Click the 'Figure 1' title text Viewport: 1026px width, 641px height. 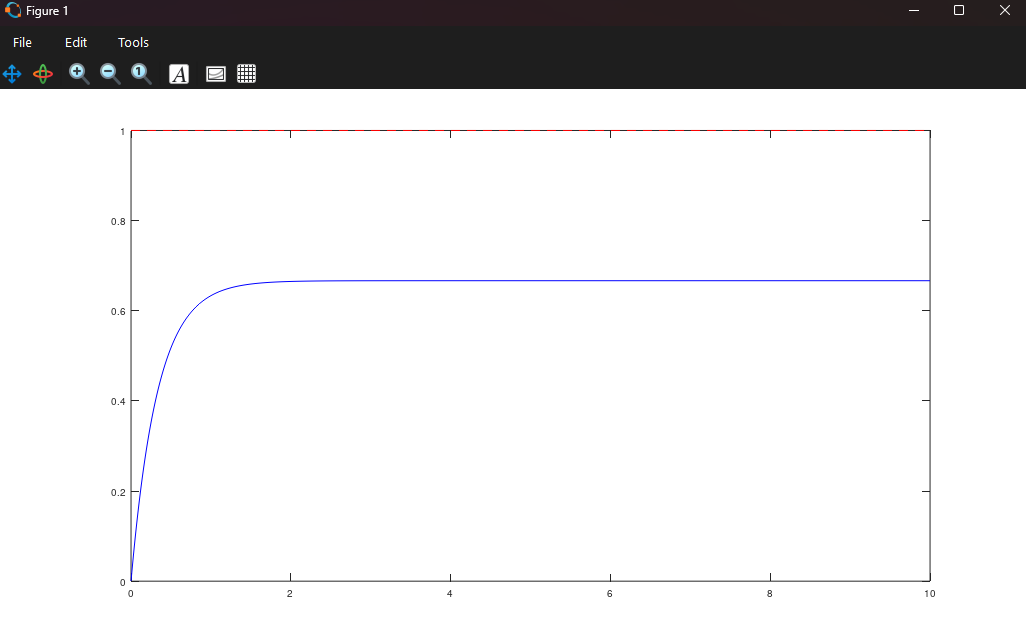[x=48, y=10]
